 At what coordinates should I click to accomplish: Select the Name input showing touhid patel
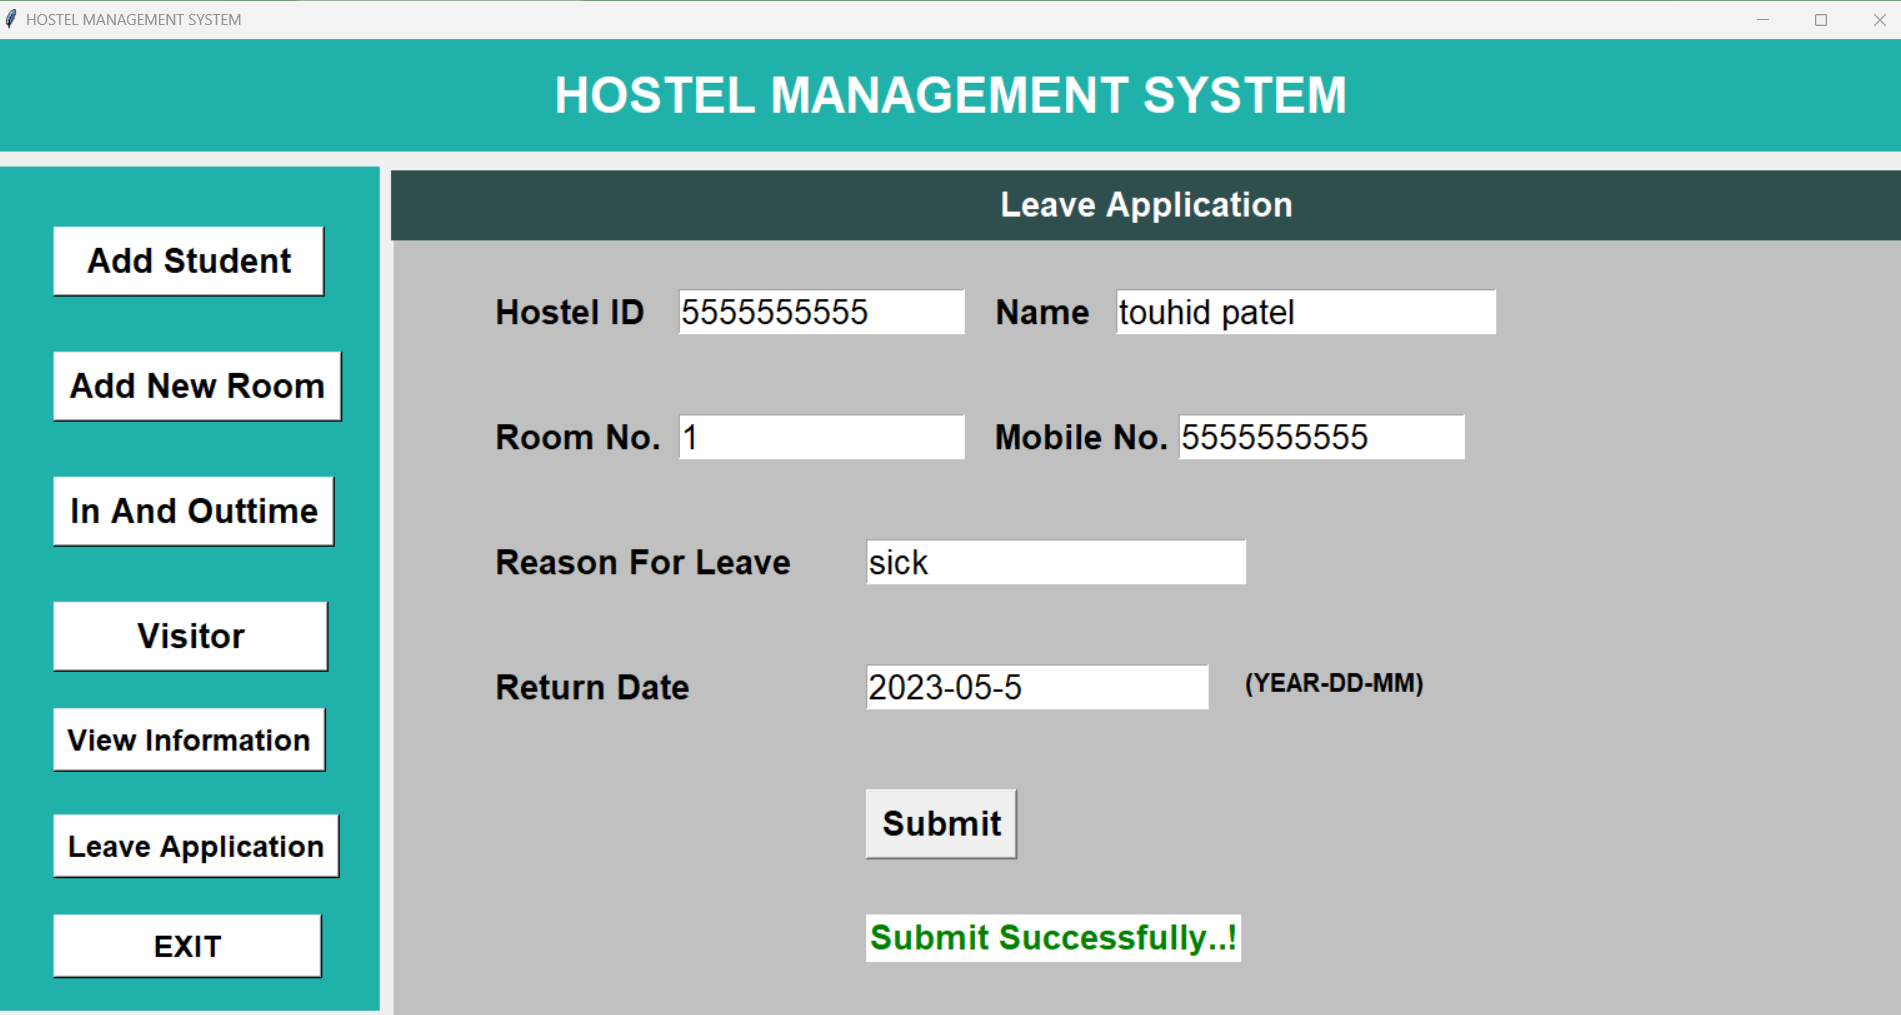click(1305, 311)
